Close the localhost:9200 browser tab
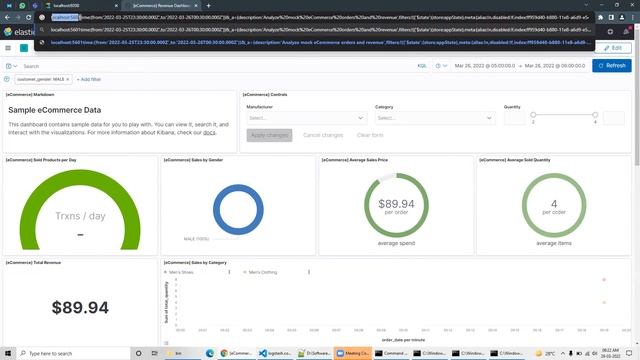The height and width of the screenshot is (360, 640). [116, 6]
